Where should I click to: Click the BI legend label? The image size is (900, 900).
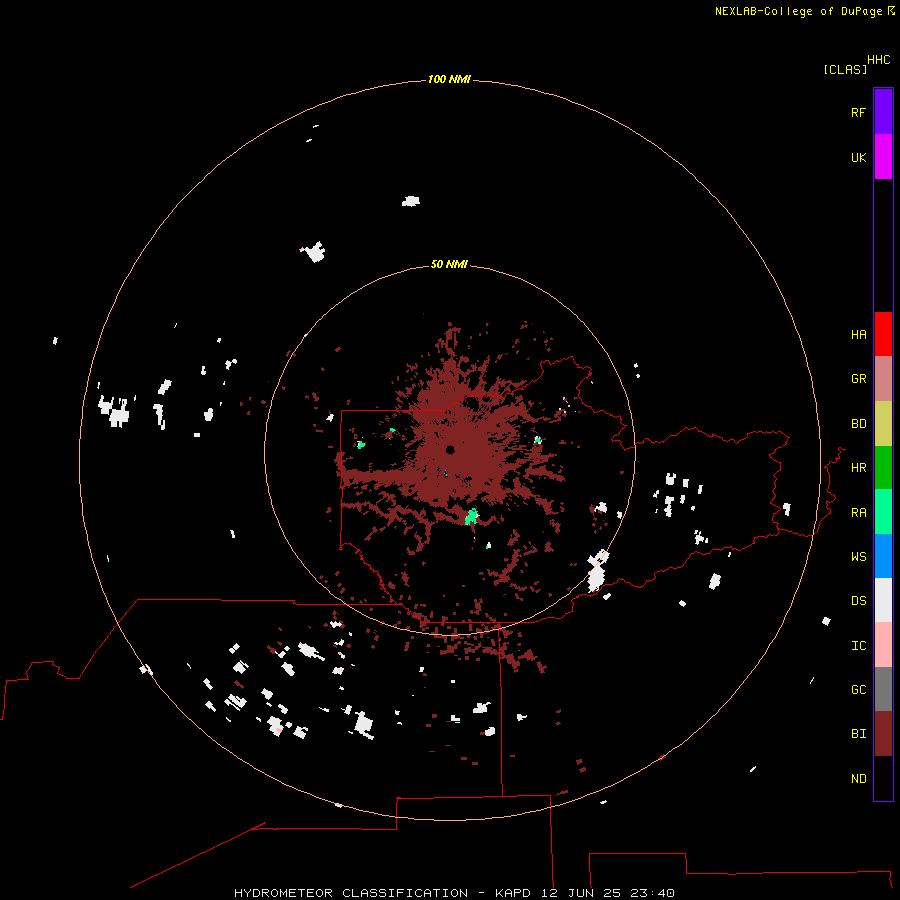pyautogui.click(x=858, y=734)
